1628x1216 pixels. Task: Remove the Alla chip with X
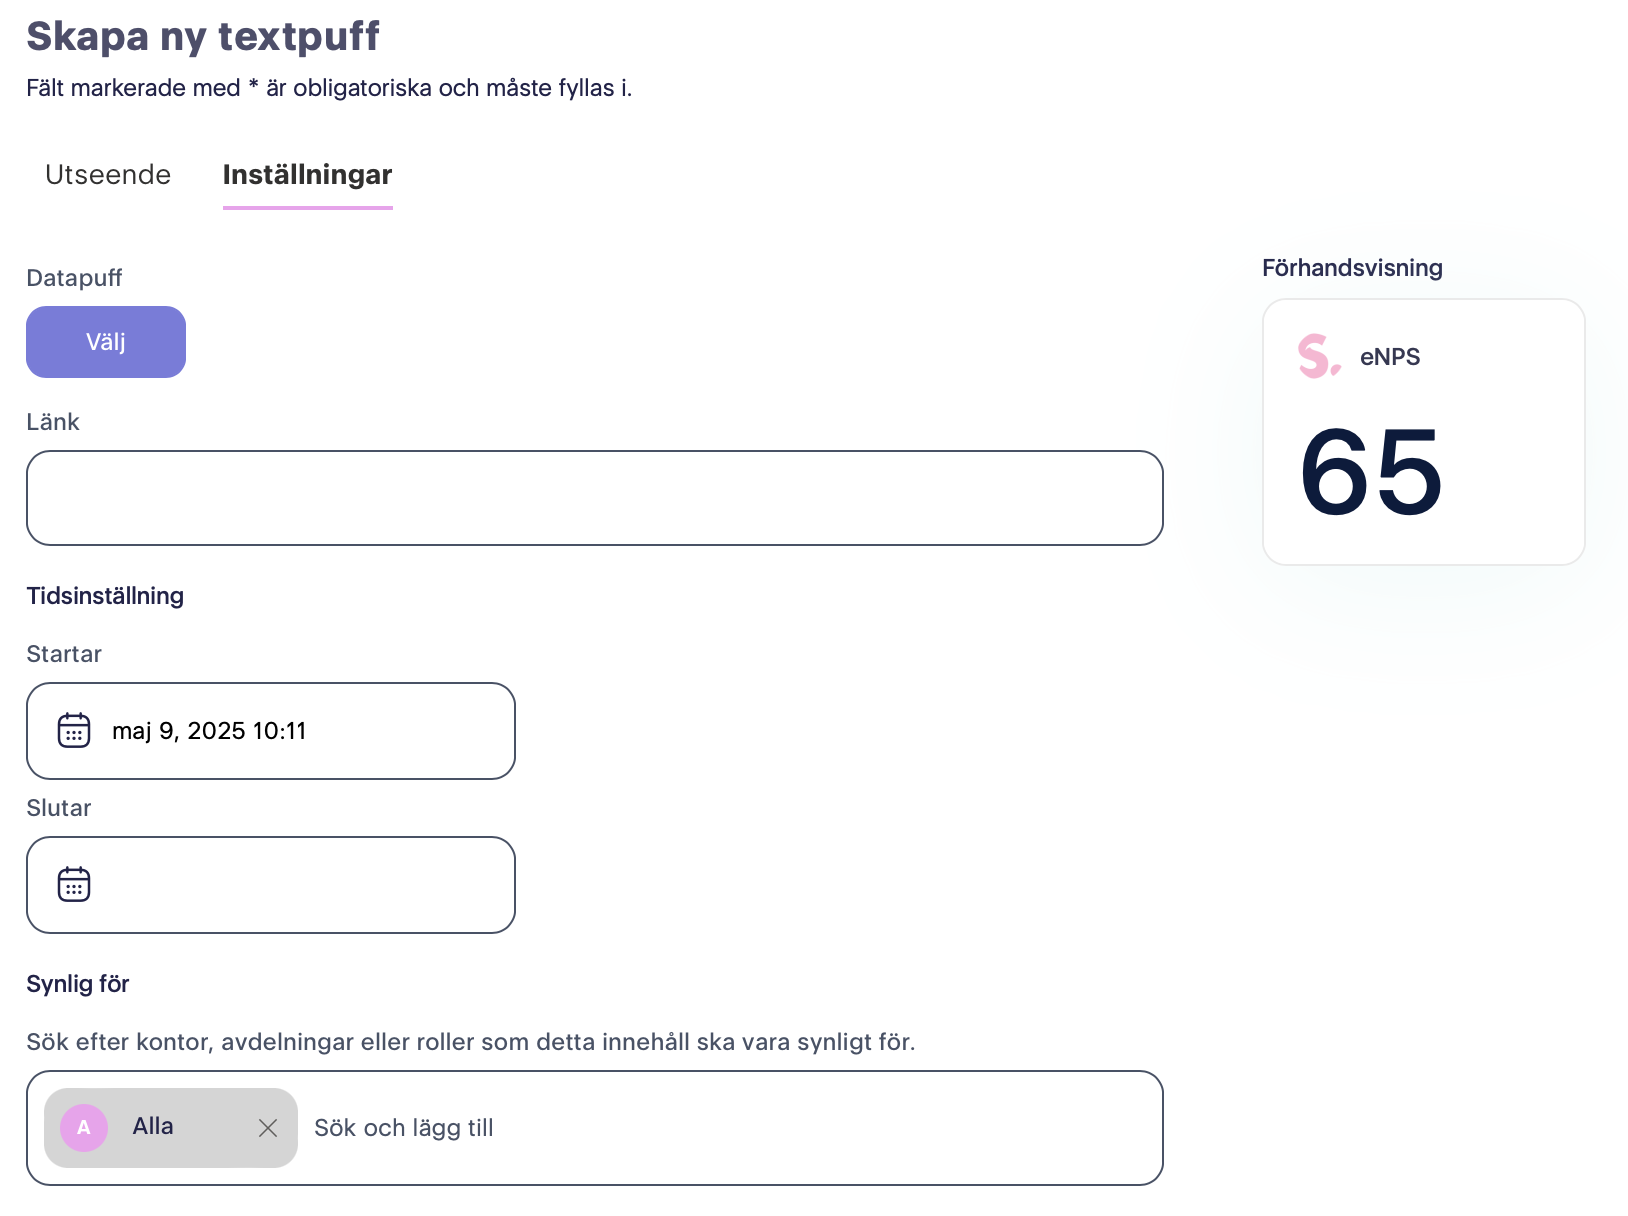(268, 1128)
